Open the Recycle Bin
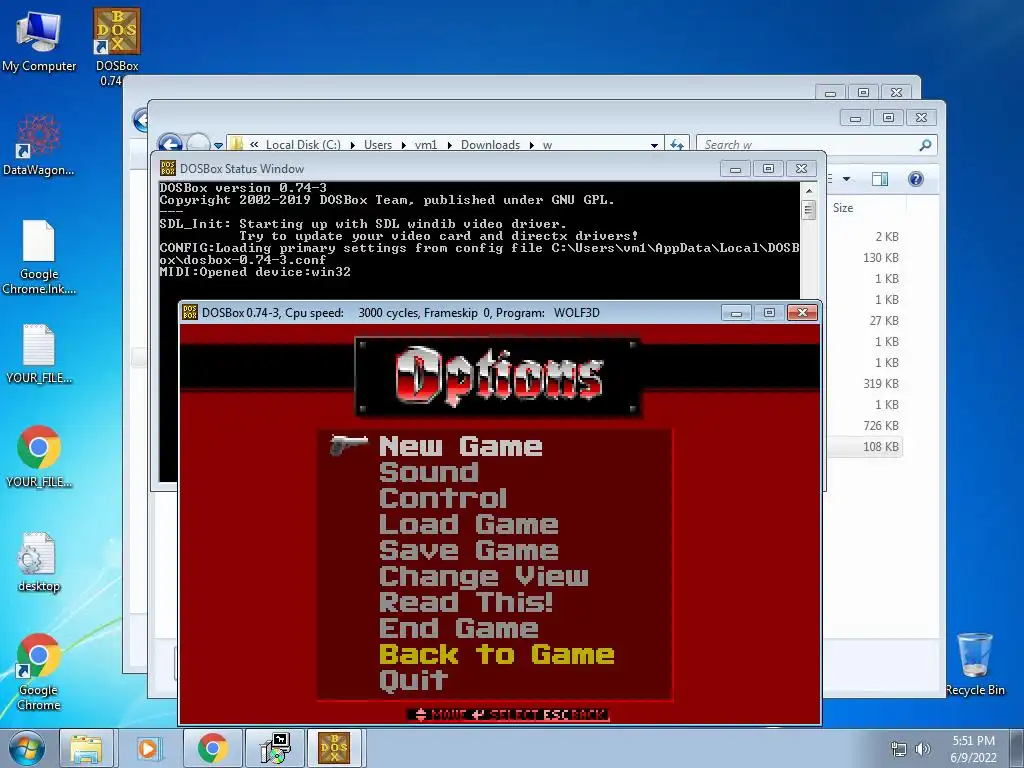Screen dimensions: 1024x768 (x=975, y=664)
